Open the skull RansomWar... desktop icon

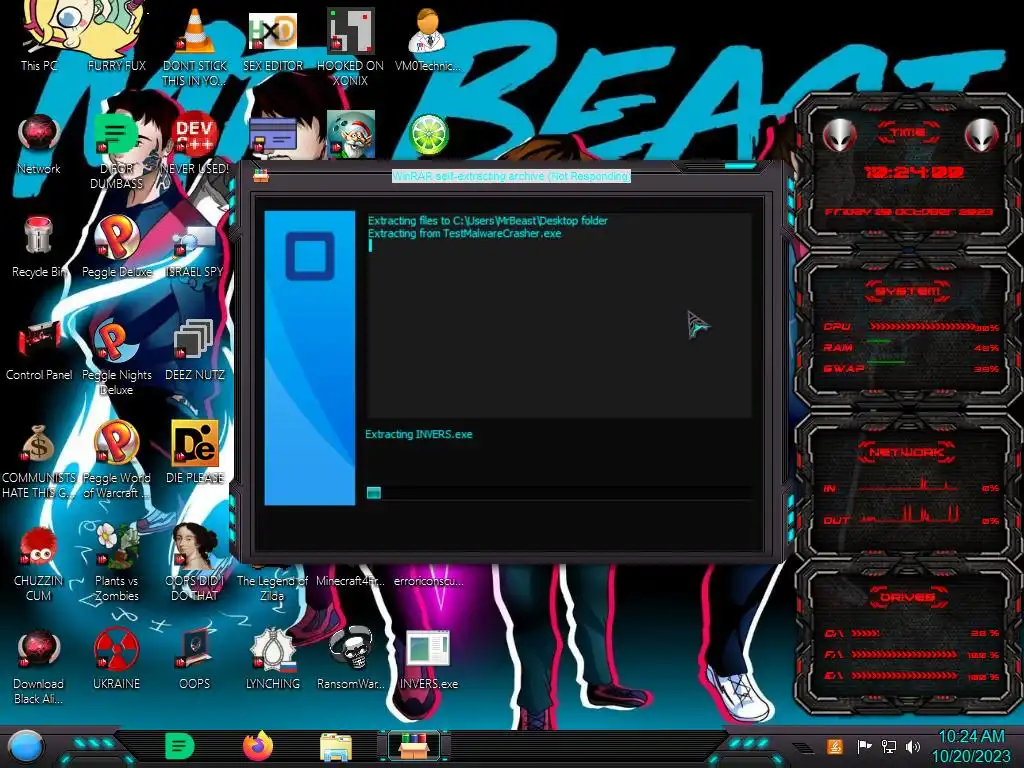[350, 658]
